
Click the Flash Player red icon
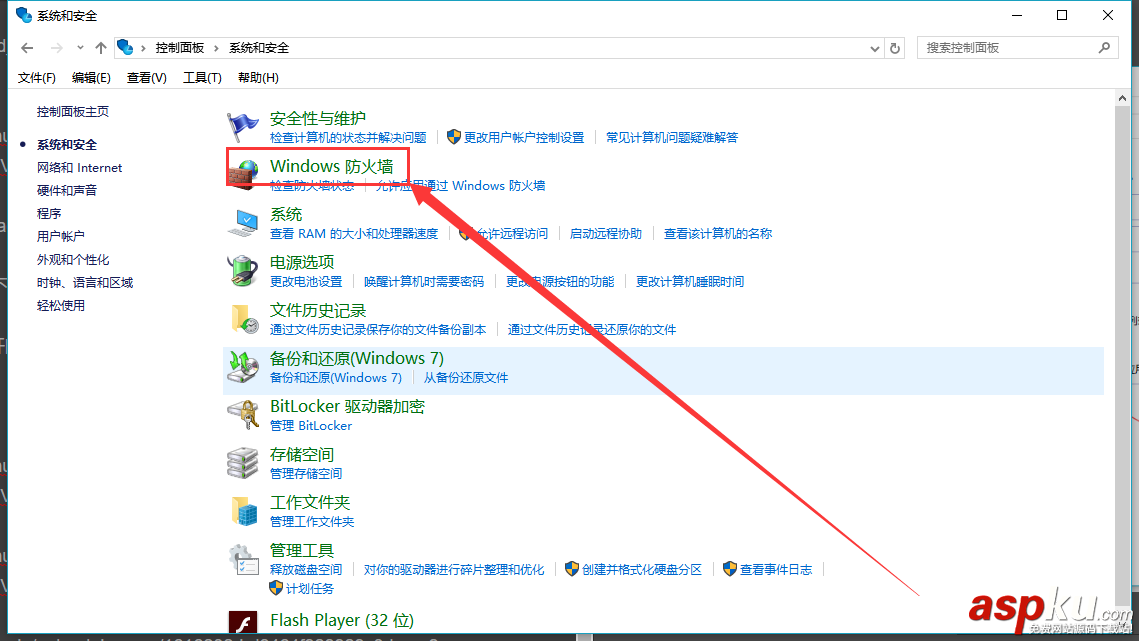point(243,623)
